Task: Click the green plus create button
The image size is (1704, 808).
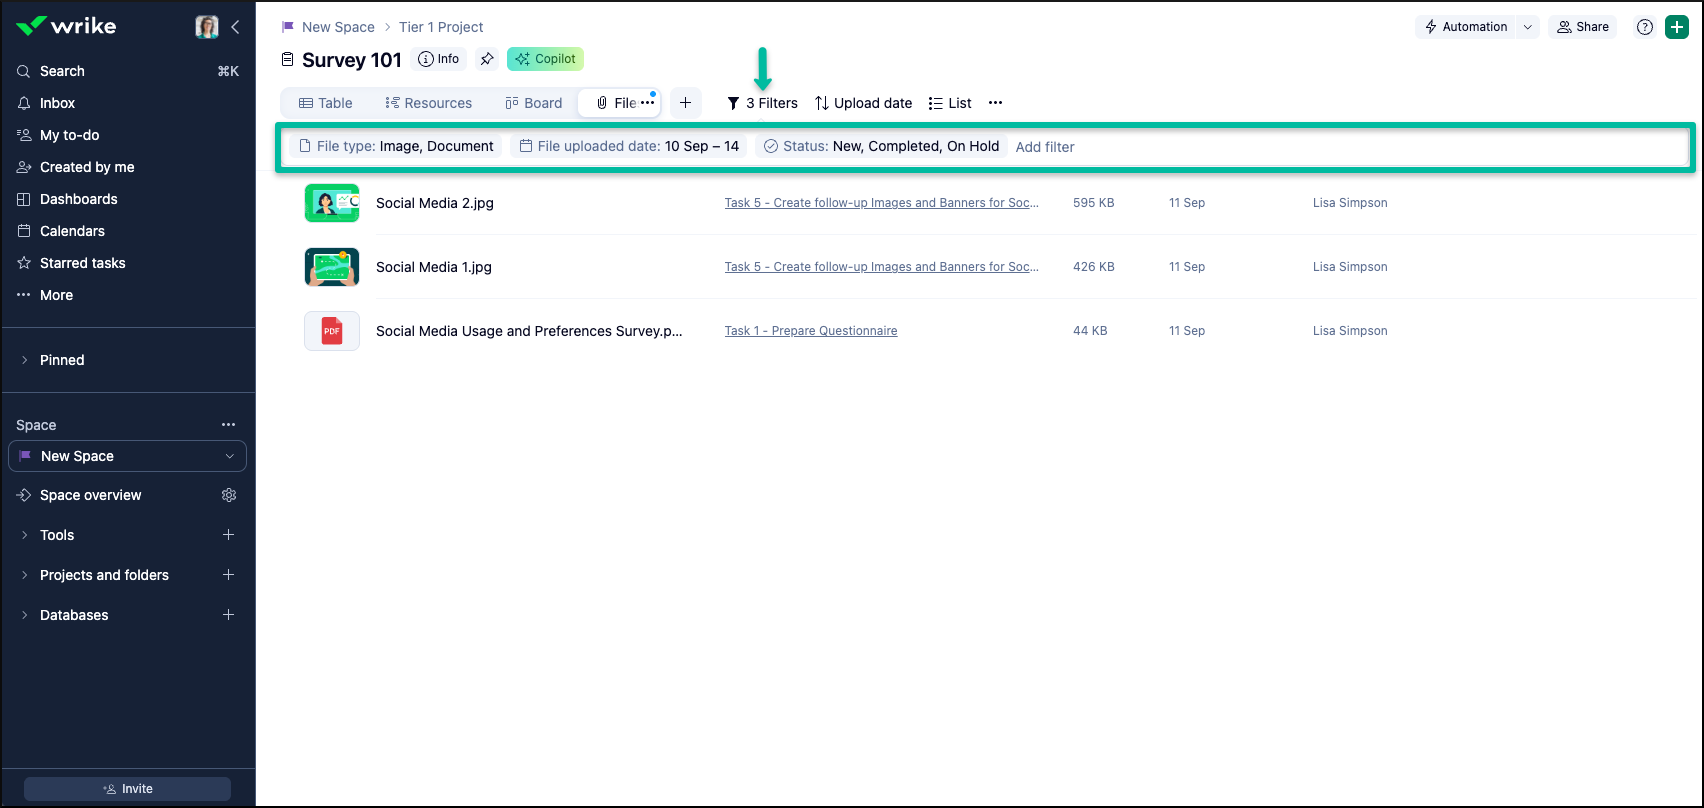Action: pos(1676,27)
